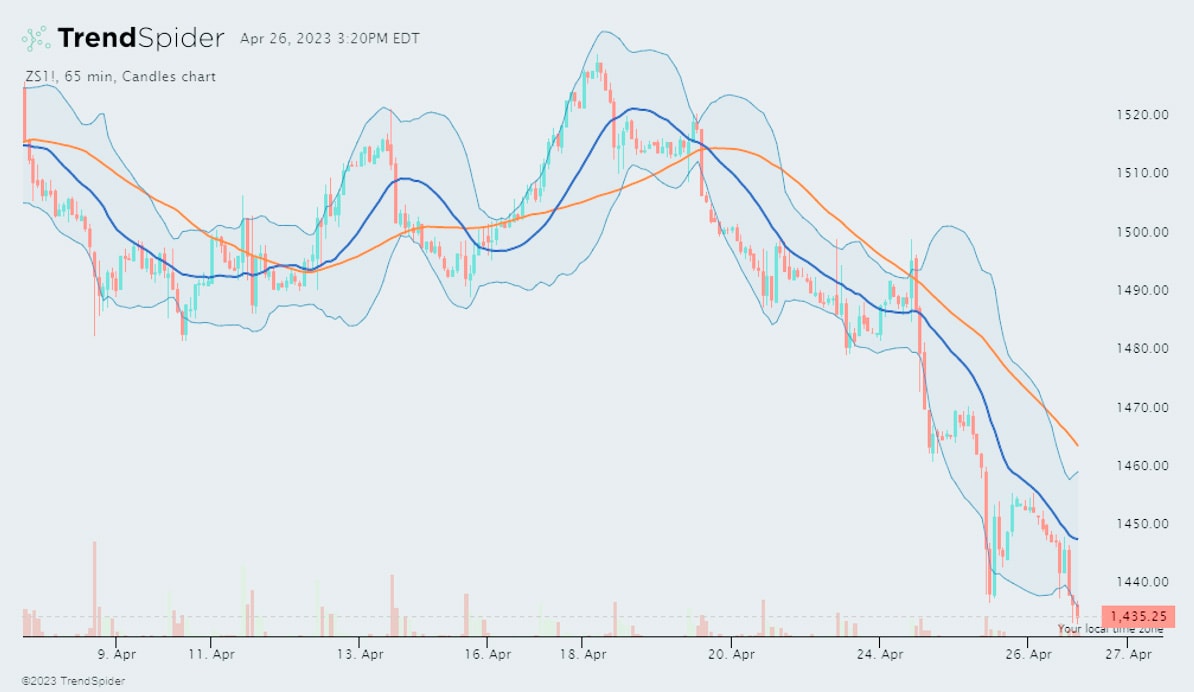Image resolution: width=1194 pixels, height=692 pixels.
Task: Select the 13. Apr date marker
Action: [x=360, y=655]
